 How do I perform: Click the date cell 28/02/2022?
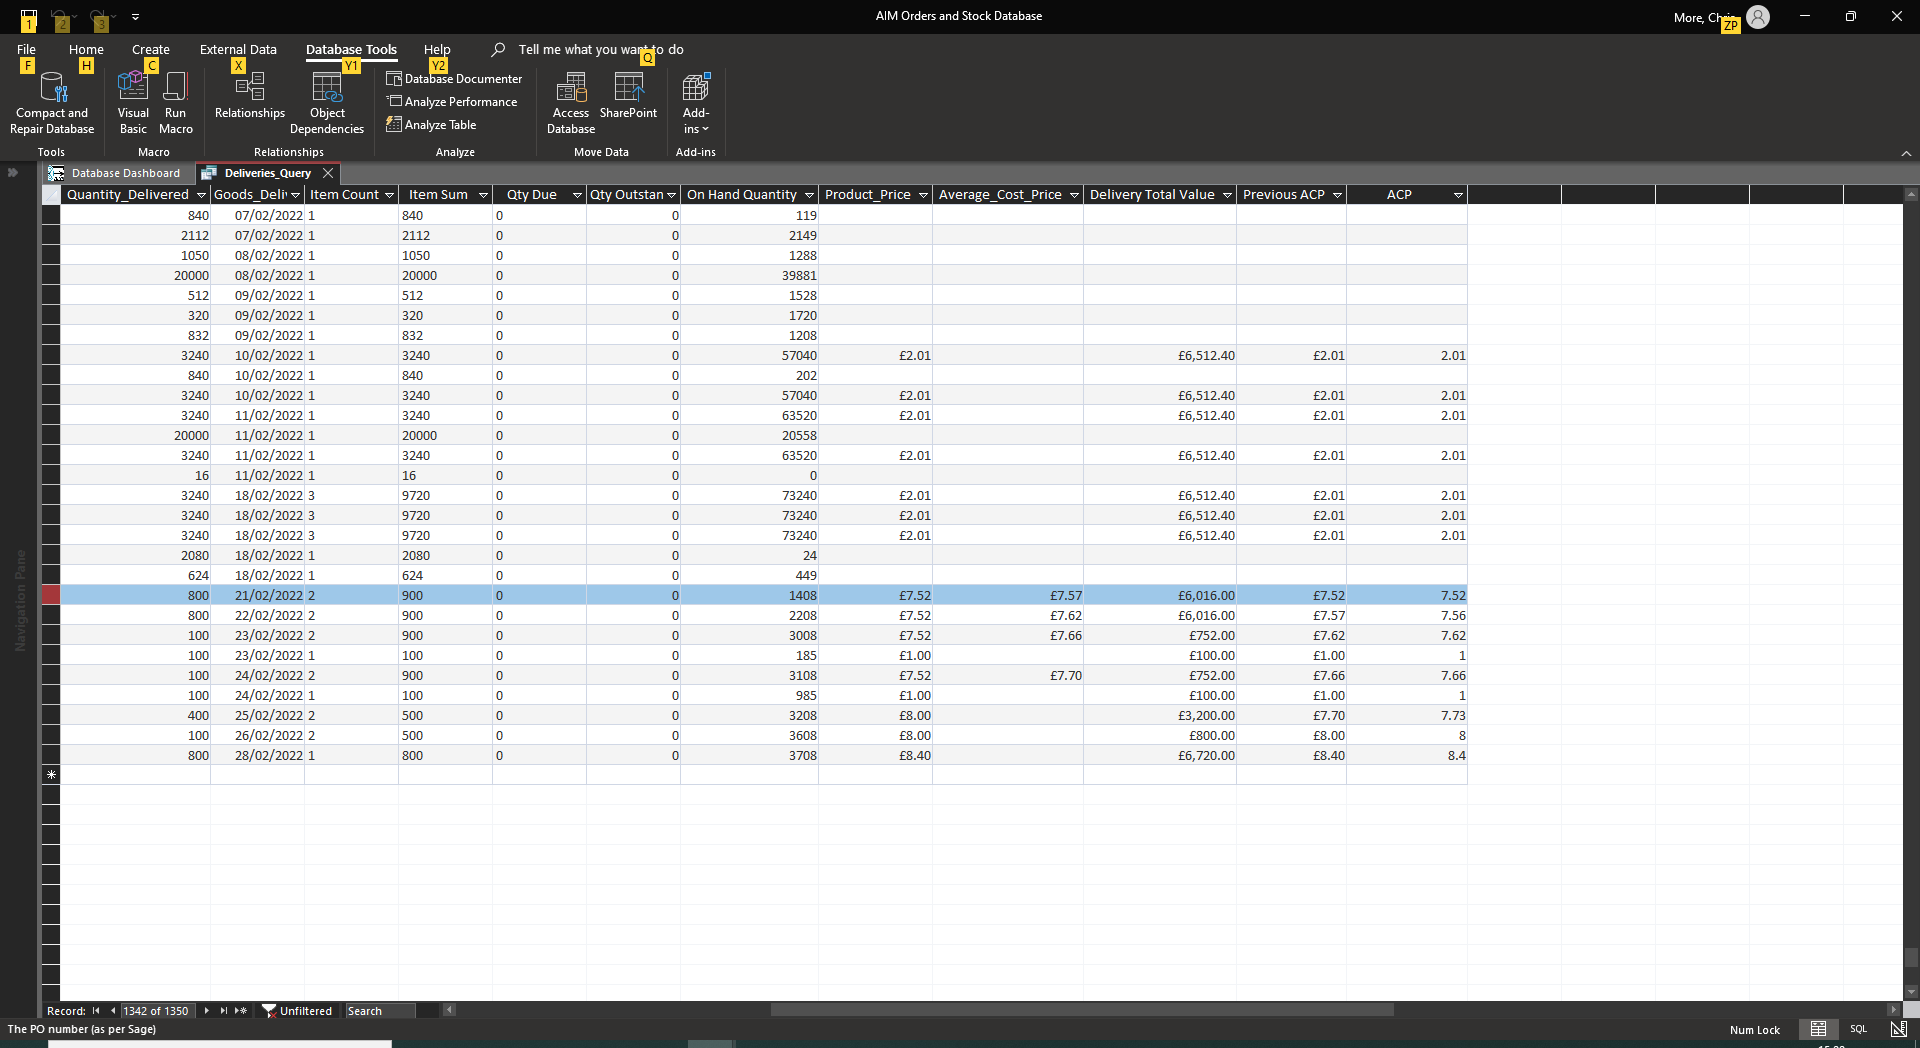(x=258, y=755)
